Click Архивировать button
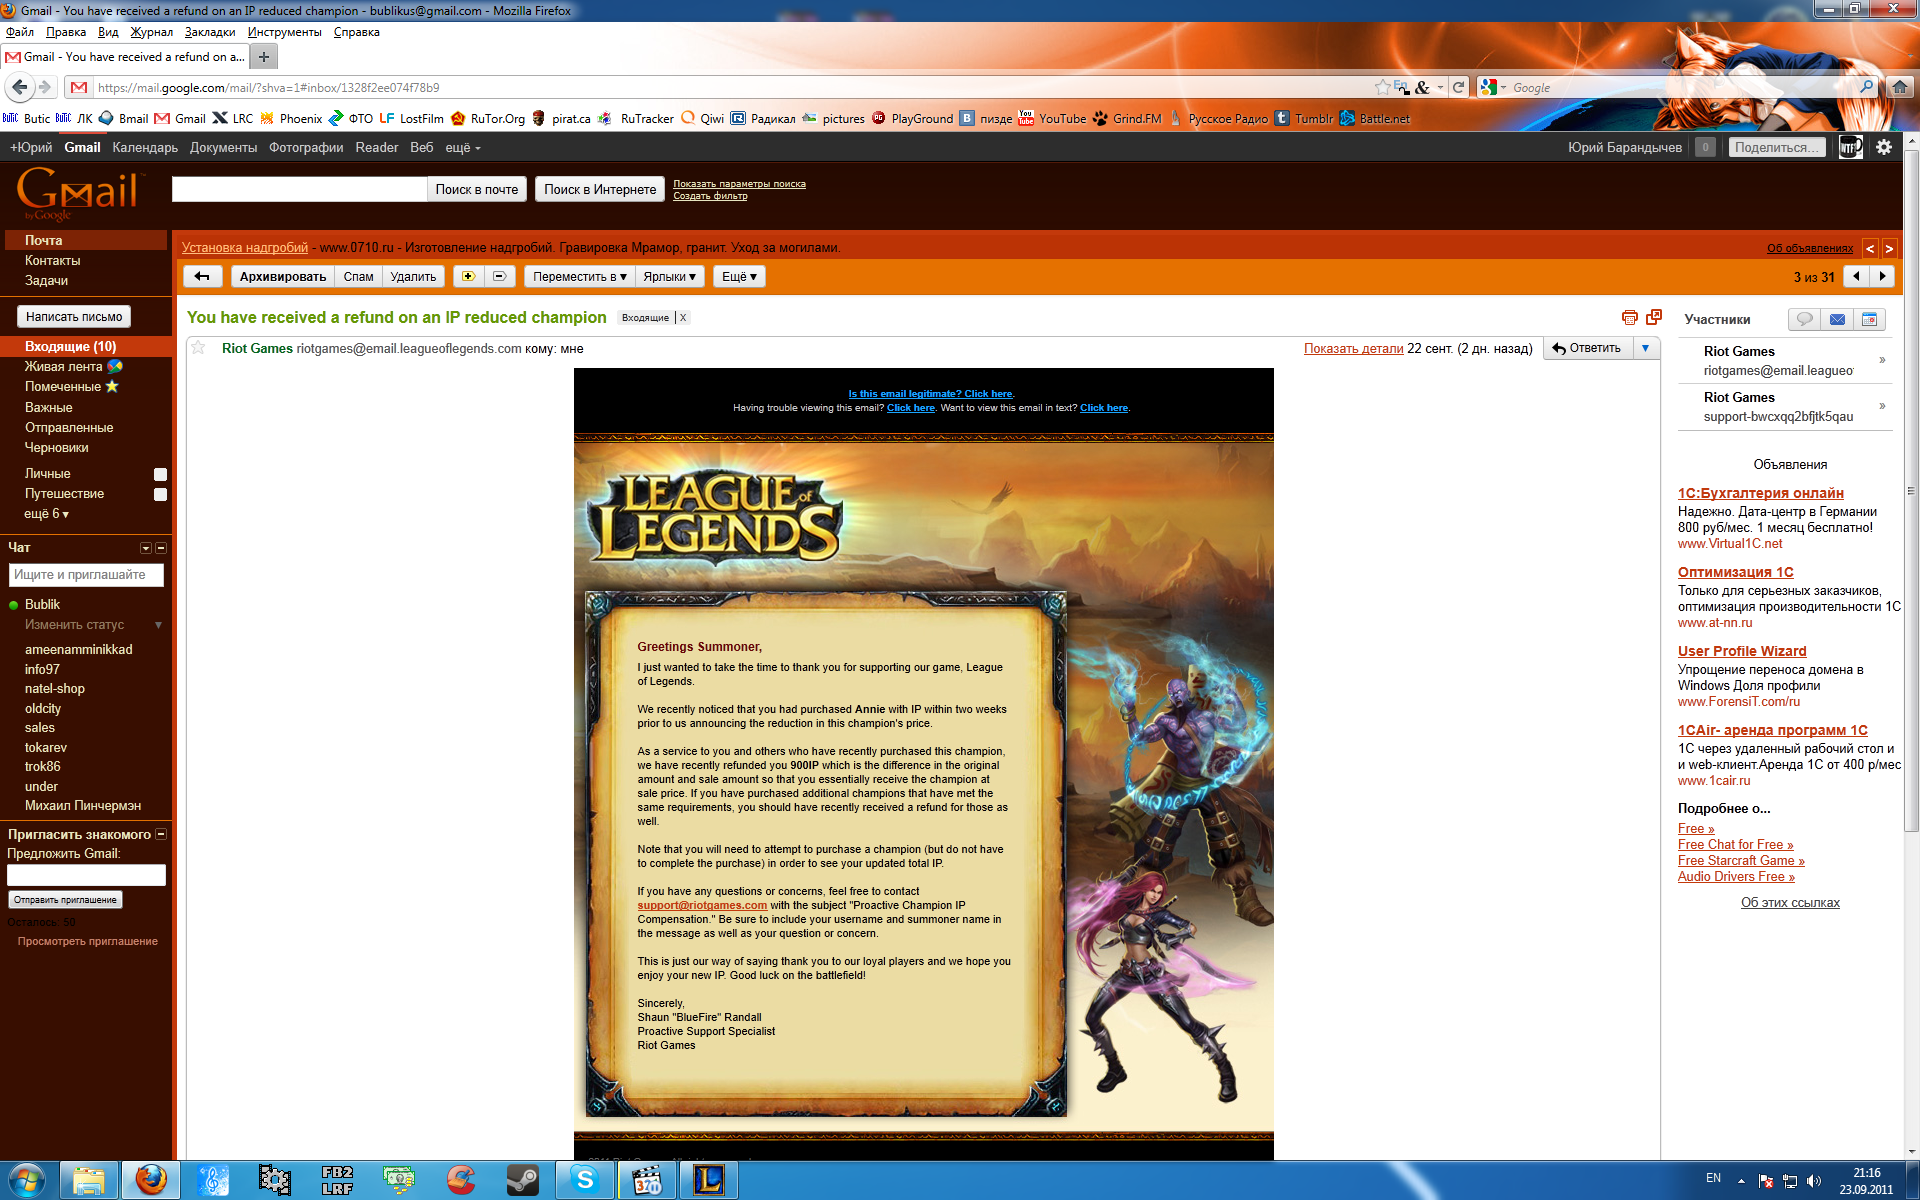 point(283,276)
